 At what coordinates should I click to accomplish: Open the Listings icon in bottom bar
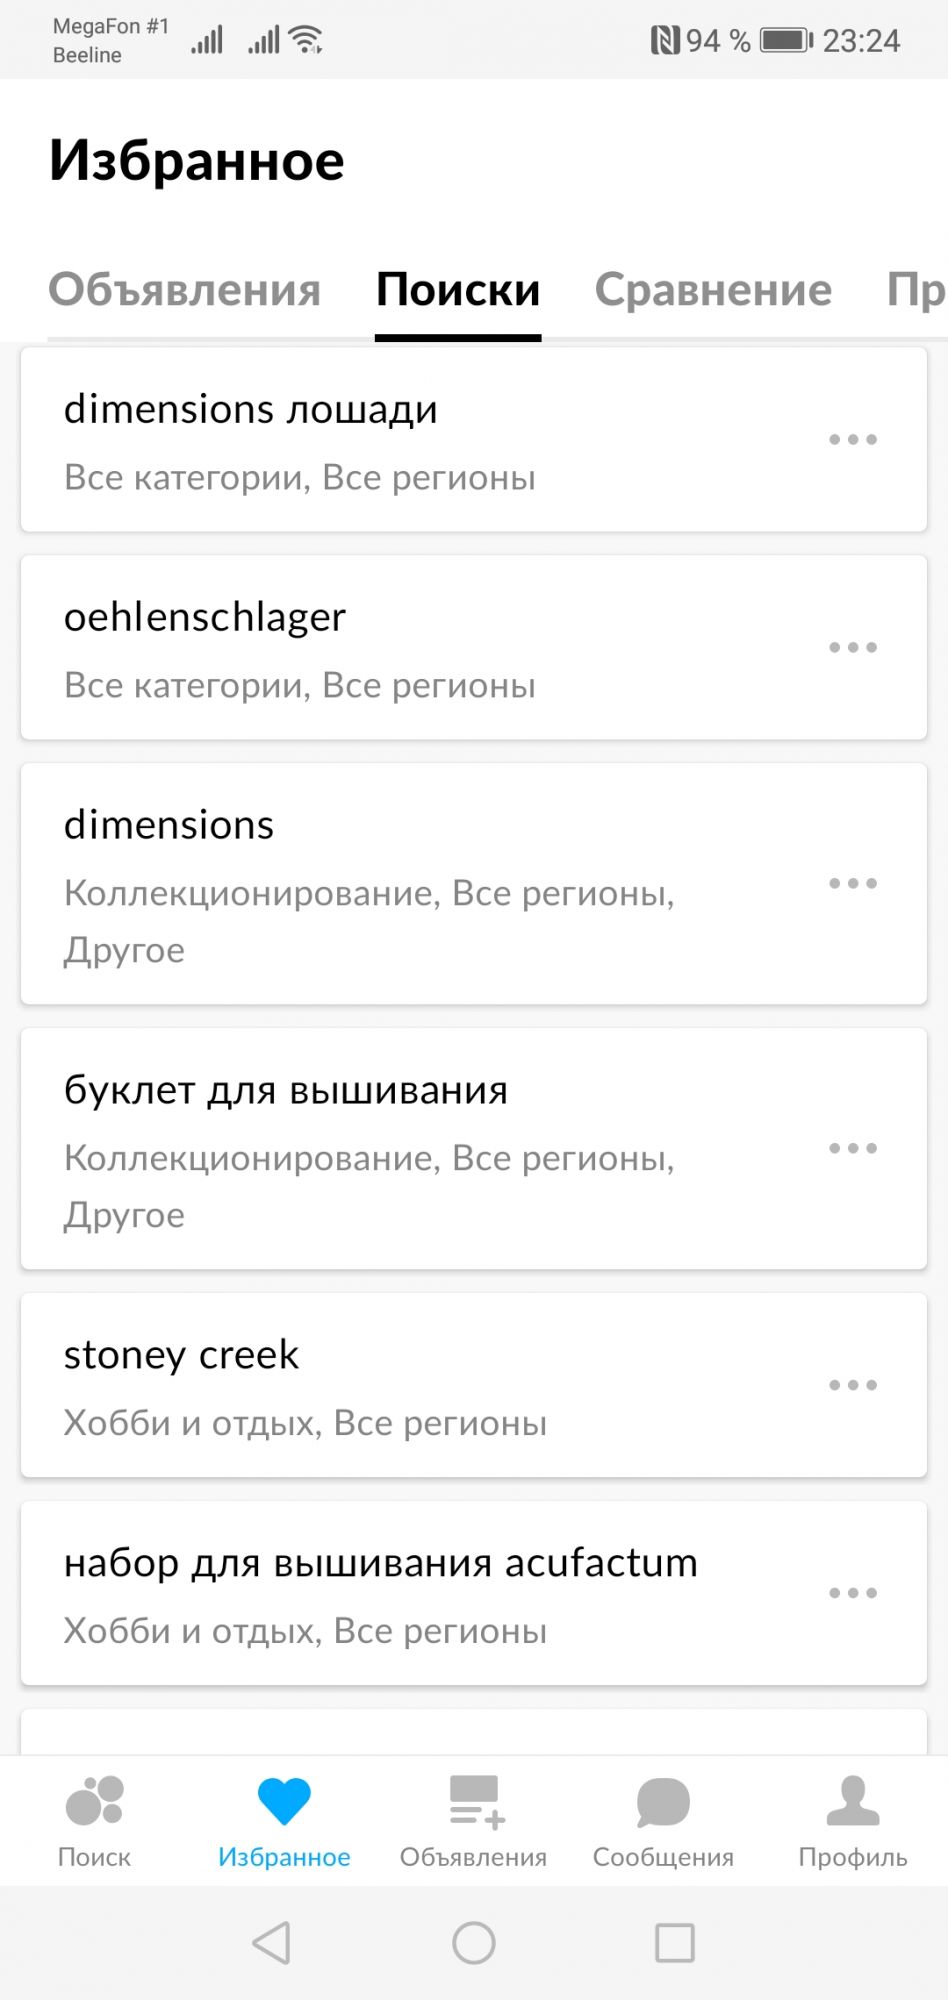click(474, 1802)
